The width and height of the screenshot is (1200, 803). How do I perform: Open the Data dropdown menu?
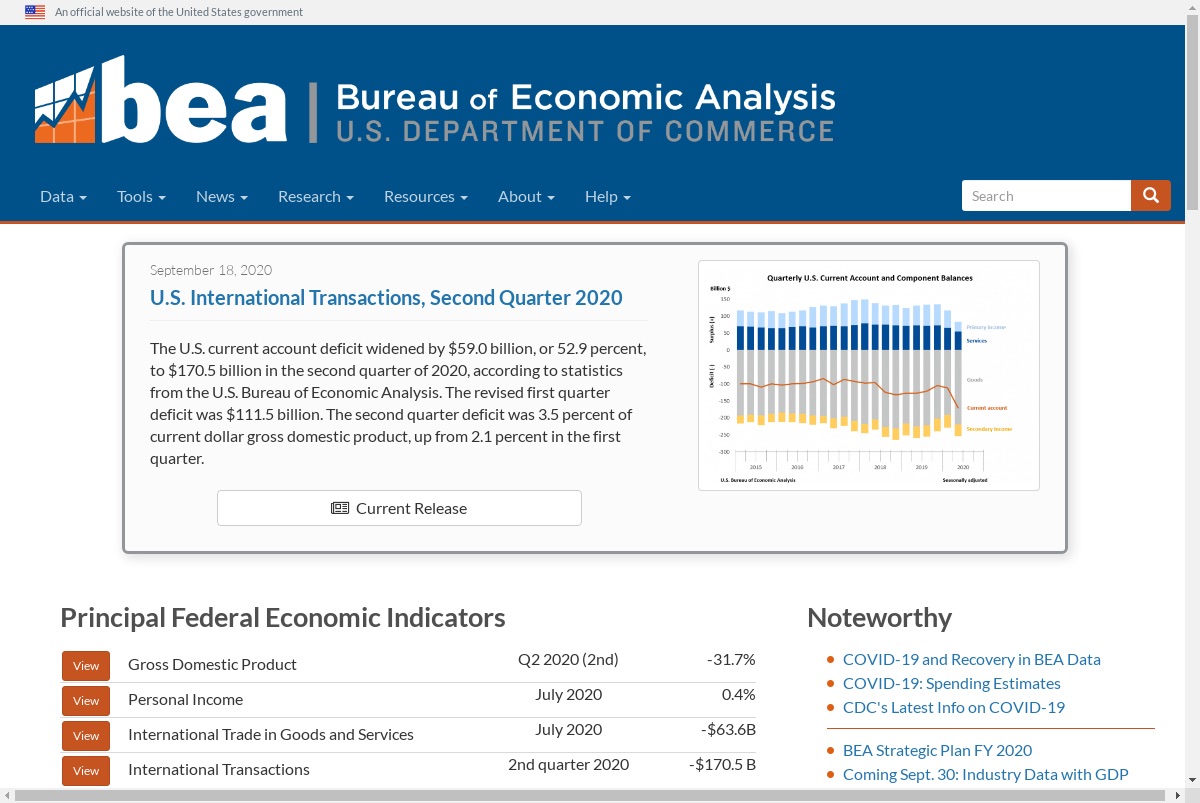pyautogui.click(x=63, y=196)
